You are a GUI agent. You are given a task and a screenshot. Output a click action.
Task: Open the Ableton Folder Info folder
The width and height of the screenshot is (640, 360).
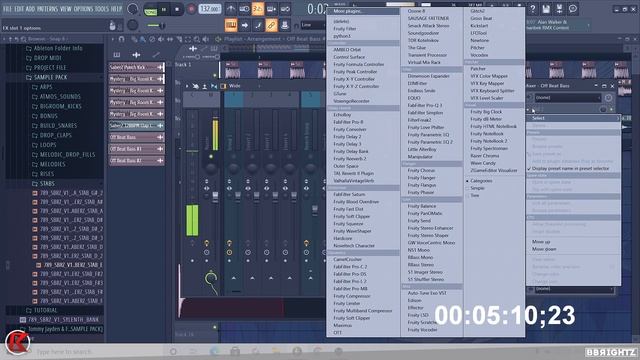point(54,48)
